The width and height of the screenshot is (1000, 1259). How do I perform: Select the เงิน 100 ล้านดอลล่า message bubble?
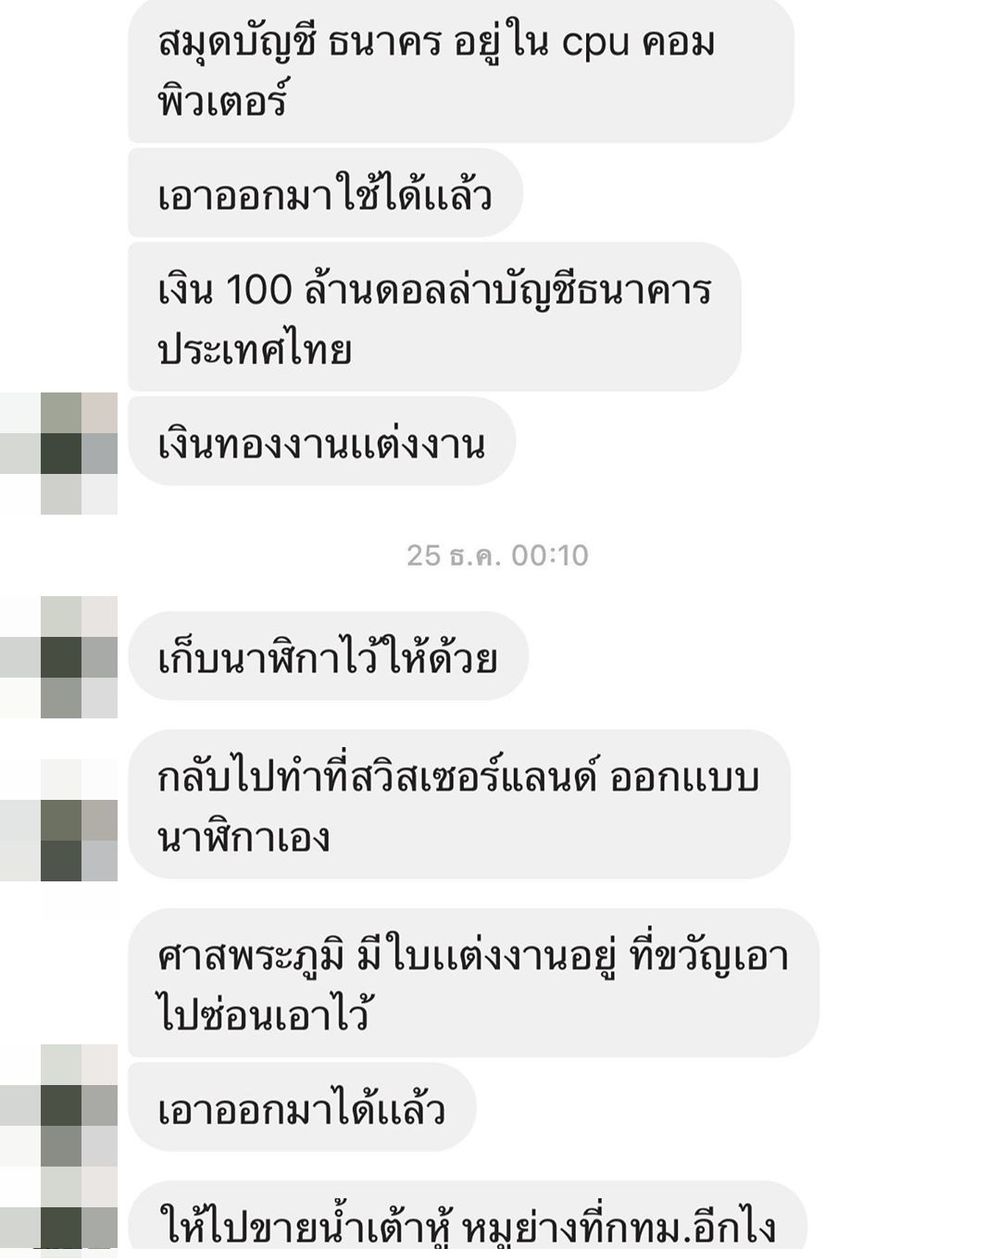point(434,317)
